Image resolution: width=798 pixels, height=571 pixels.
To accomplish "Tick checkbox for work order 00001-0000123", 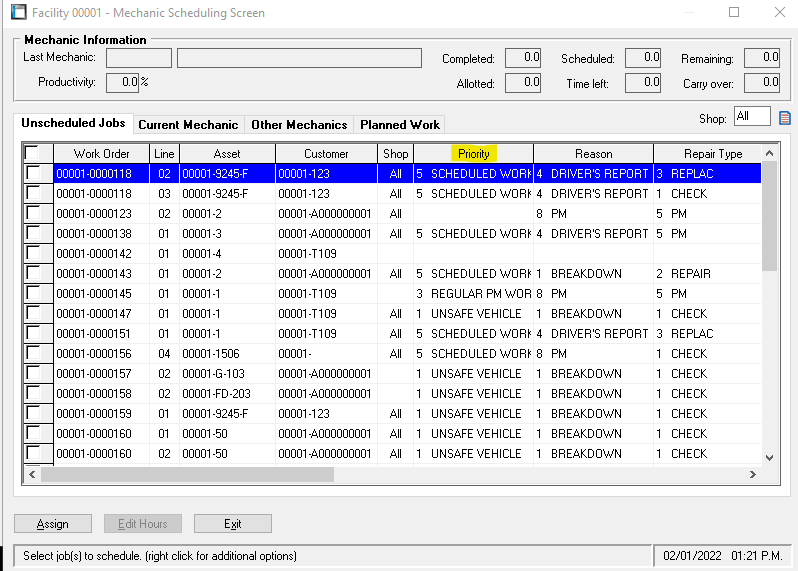I will 34,213.
